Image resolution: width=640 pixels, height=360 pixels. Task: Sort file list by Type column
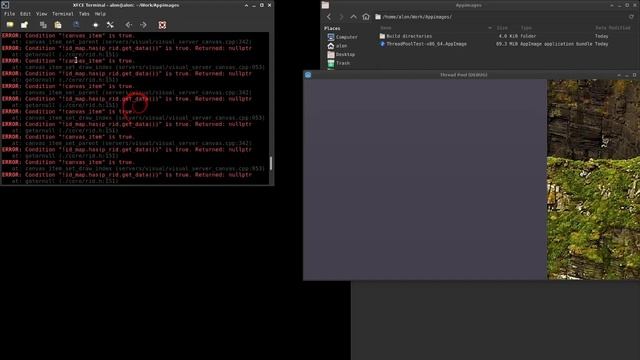coord(526,28)
